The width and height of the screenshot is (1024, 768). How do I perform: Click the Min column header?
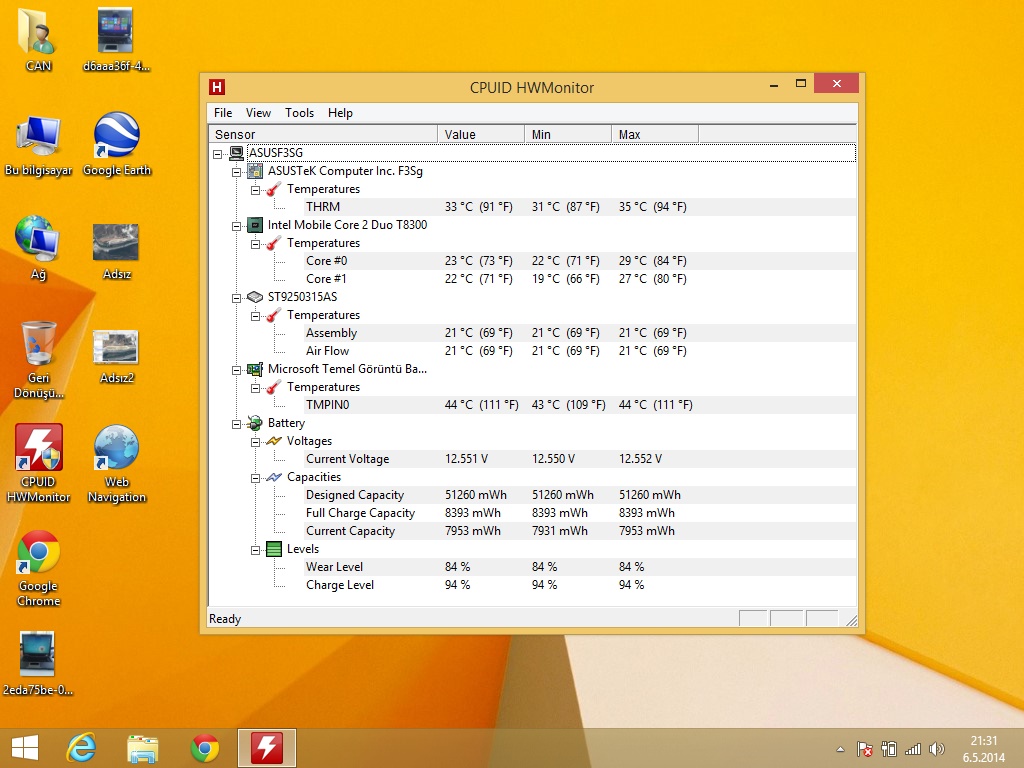pyautogui.click(x=568, y=135)
